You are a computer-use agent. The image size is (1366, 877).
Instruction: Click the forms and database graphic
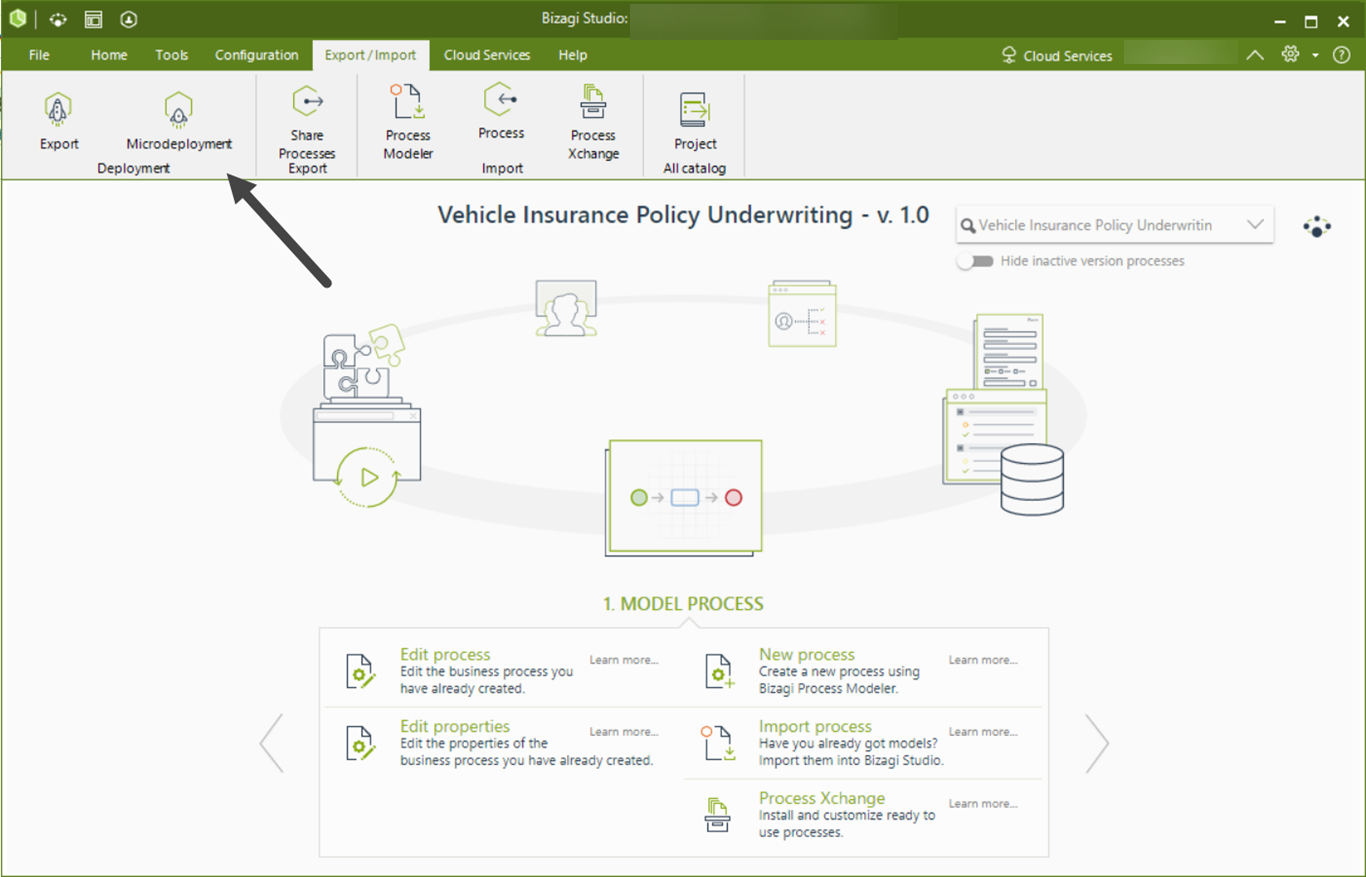1003,414
